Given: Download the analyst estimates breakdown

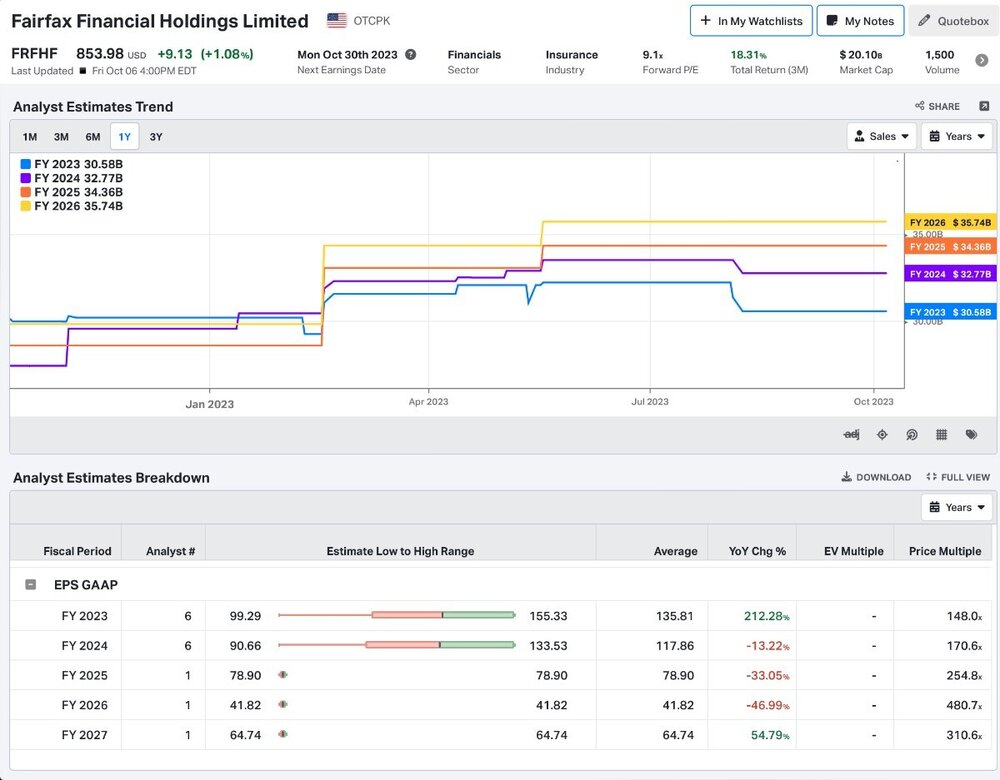Looking at the screenshot, I should [876, 477].
